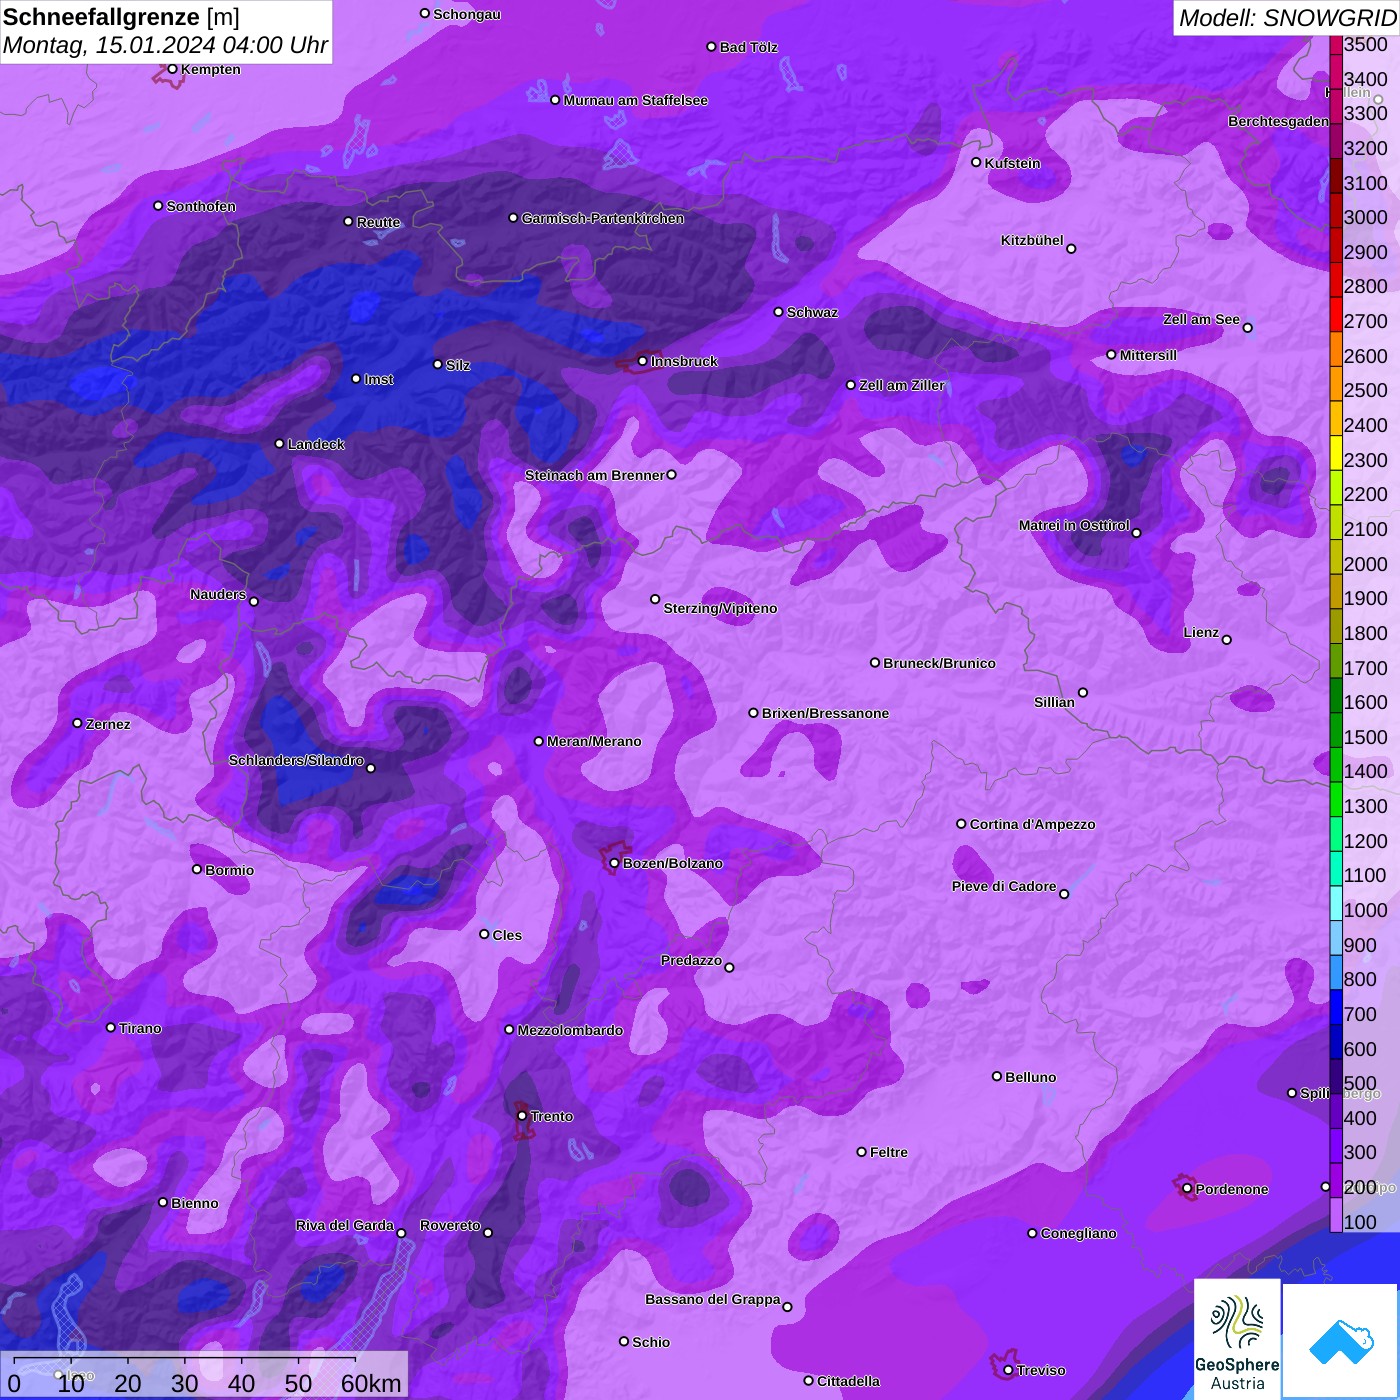Click the Treviso city marker

(x=1008, y=1370)
